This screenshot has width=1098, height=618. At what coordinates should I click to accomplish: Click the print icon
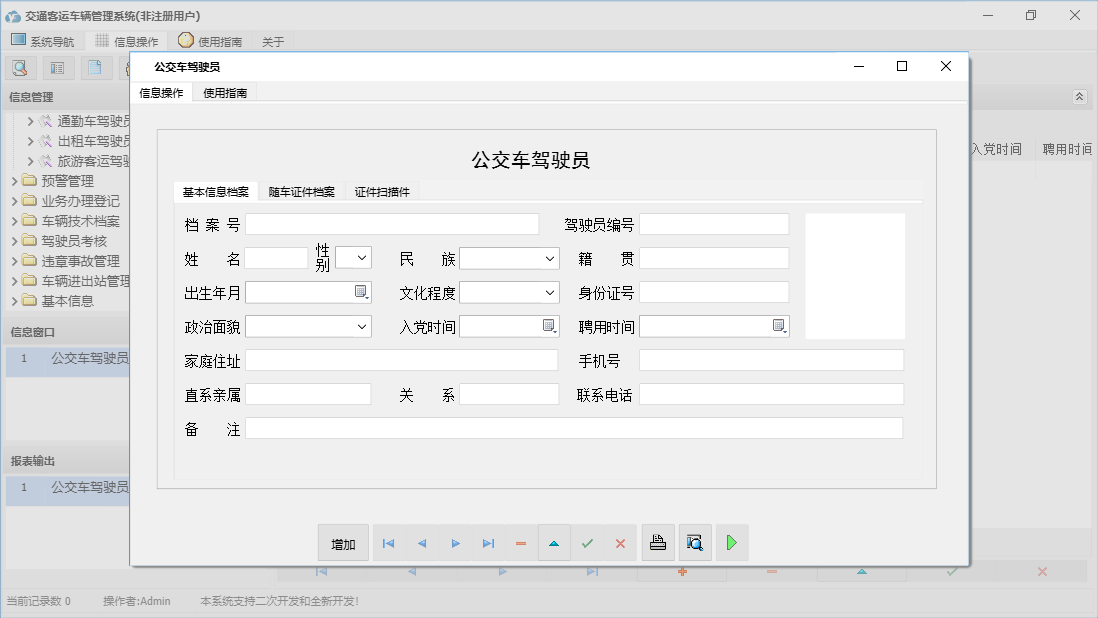point(658,543)
